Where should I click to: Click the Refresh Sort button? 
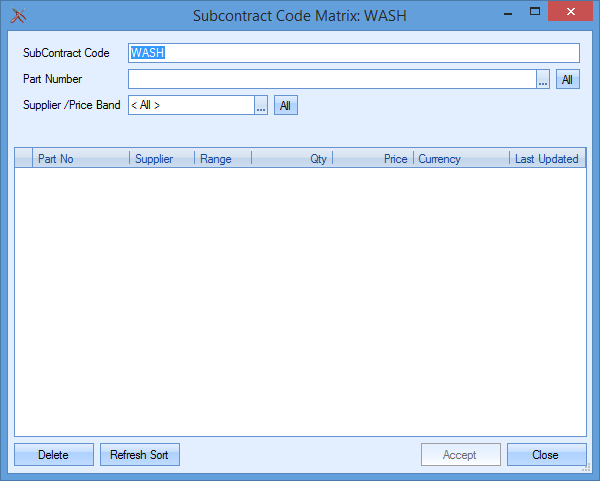point(139,455)
